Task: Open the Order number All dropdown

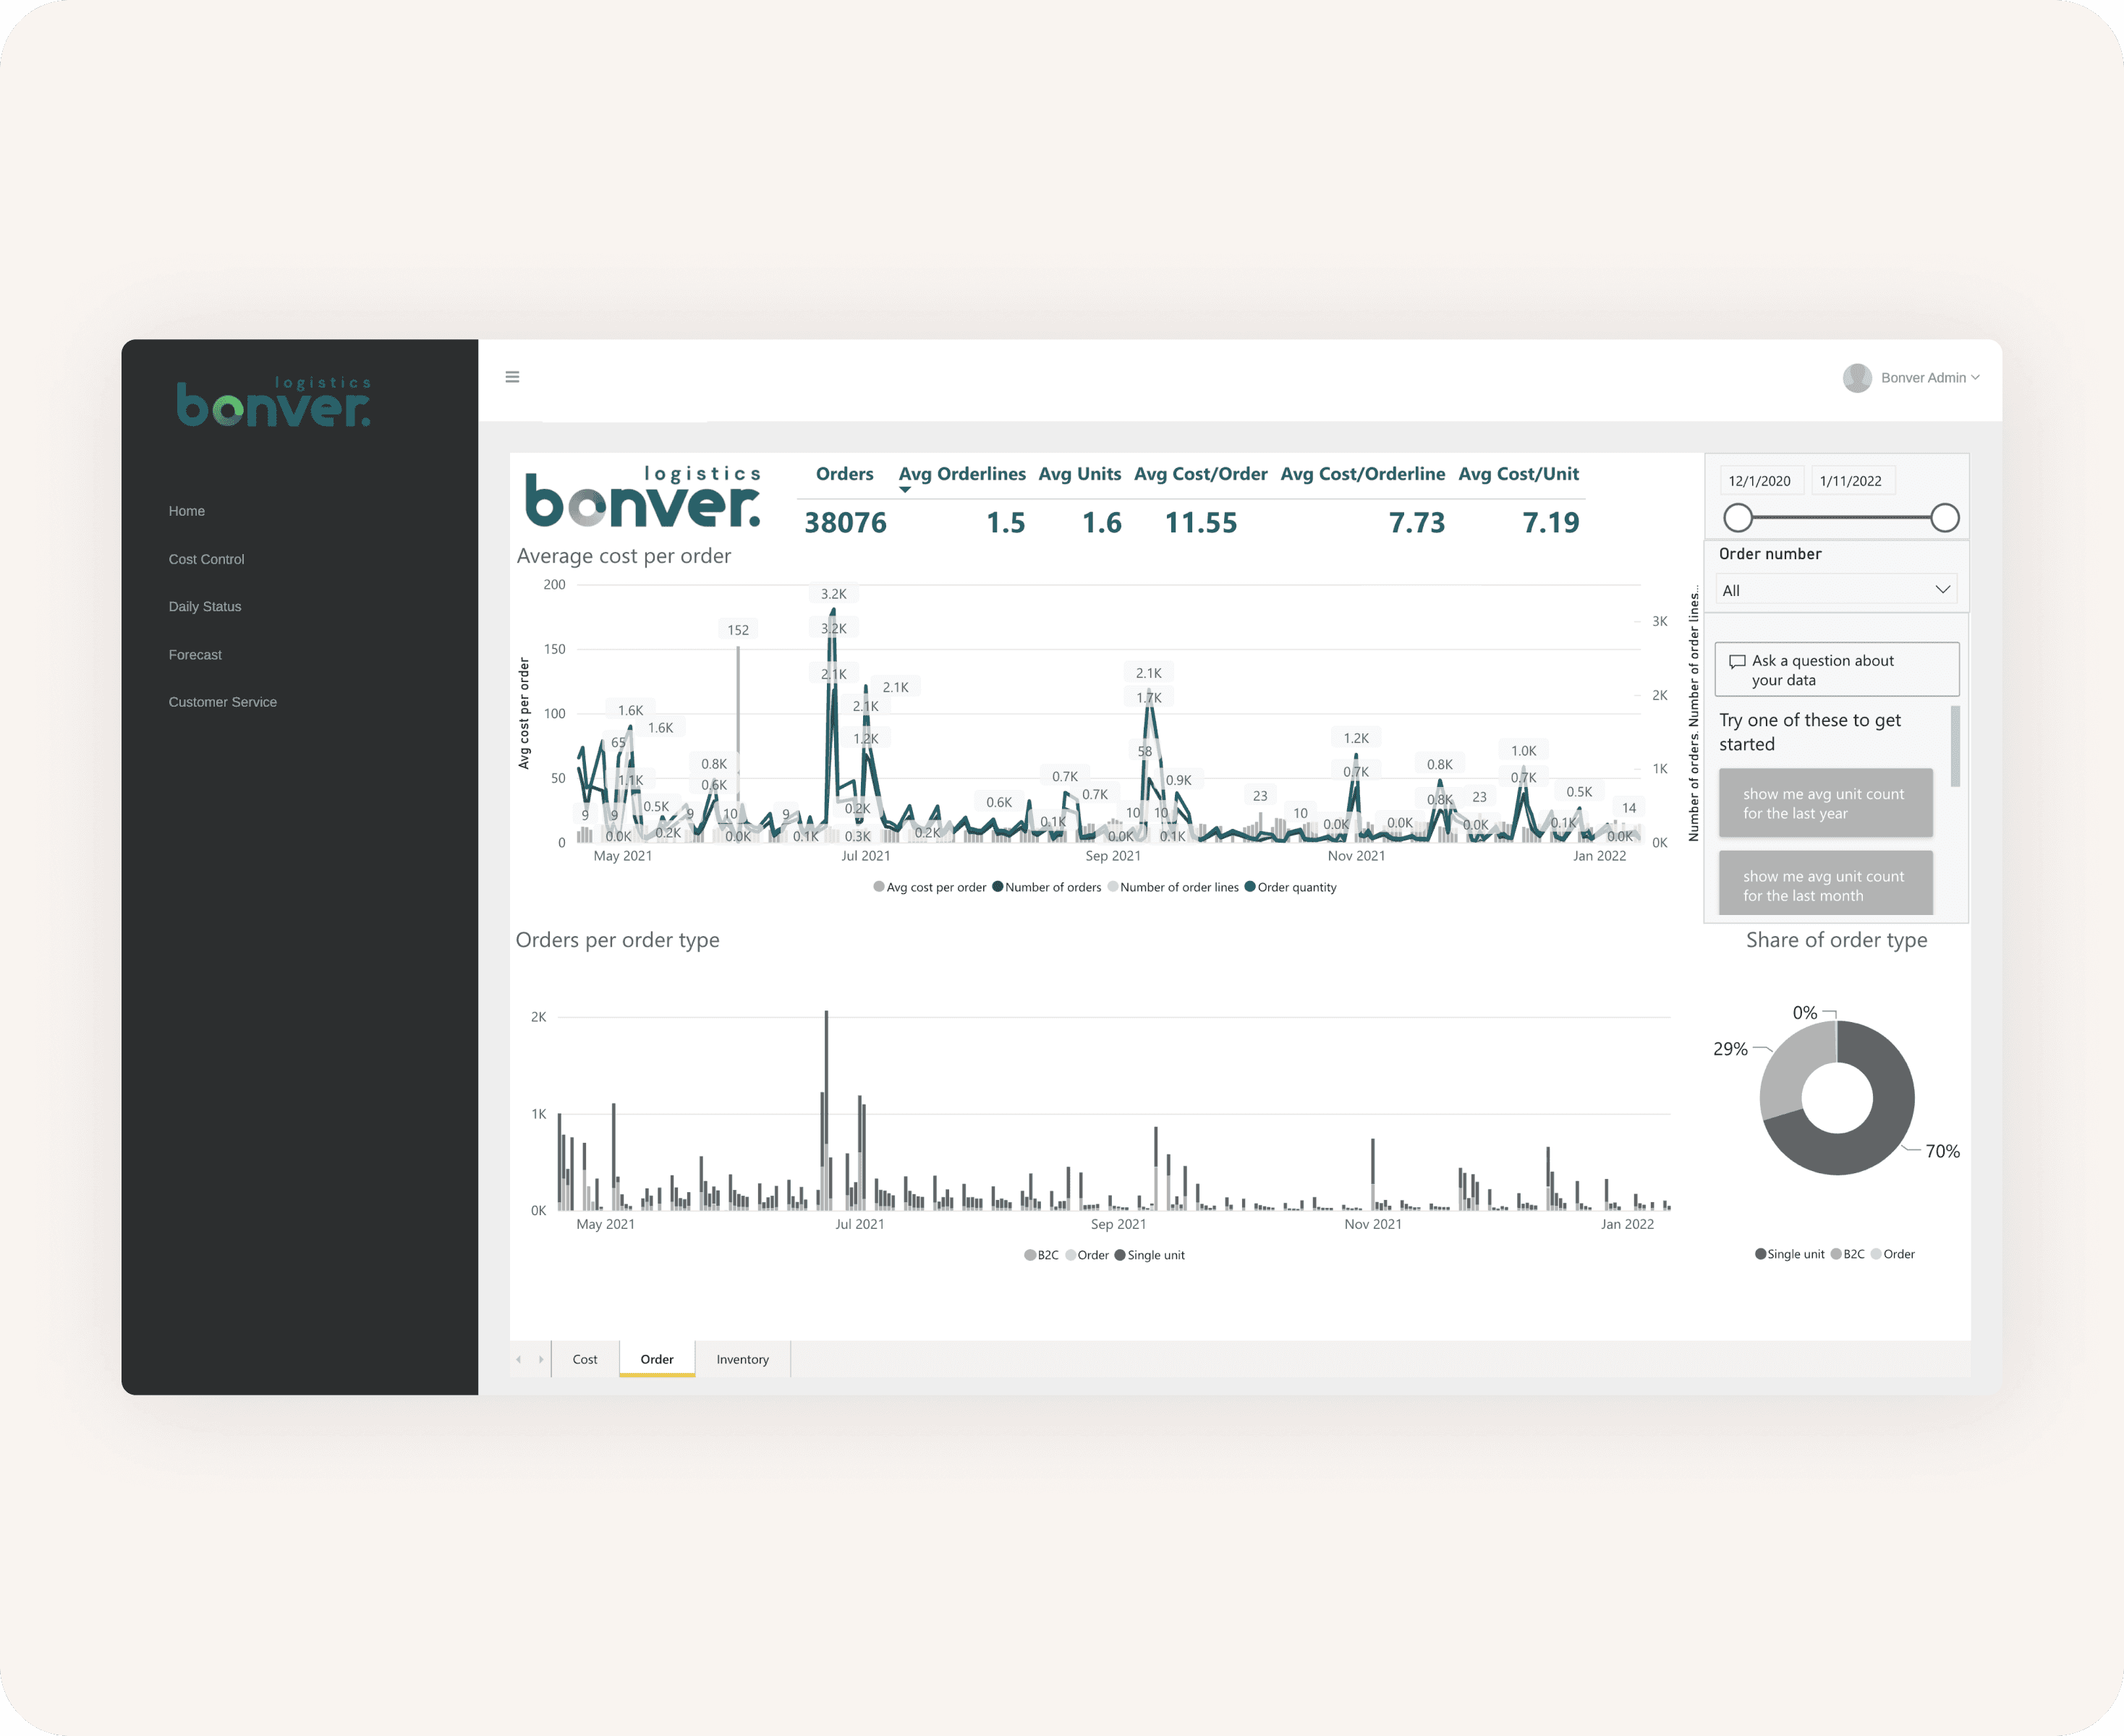Action: tap(1835, 590)
